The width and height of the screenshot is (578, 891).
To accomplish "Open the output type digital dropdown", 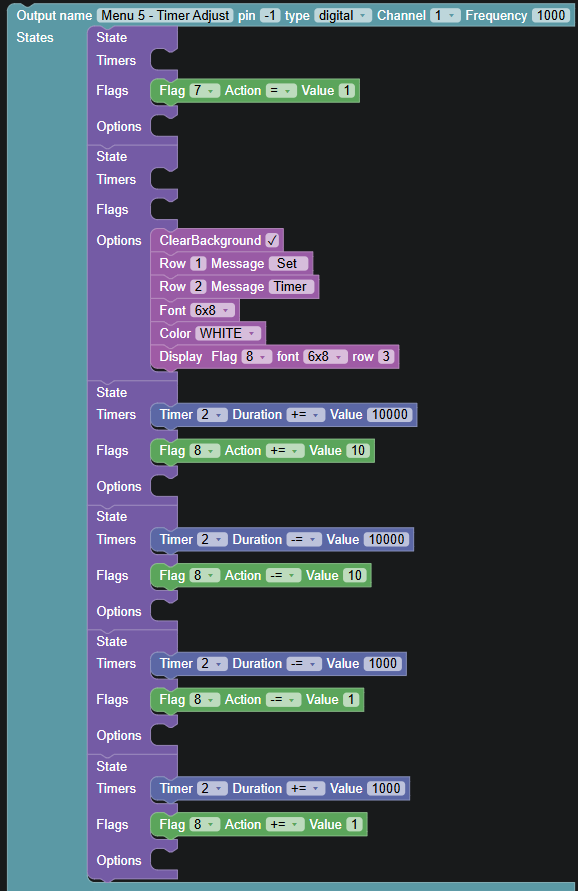I will pyautogui.click(x=343, y=15).
